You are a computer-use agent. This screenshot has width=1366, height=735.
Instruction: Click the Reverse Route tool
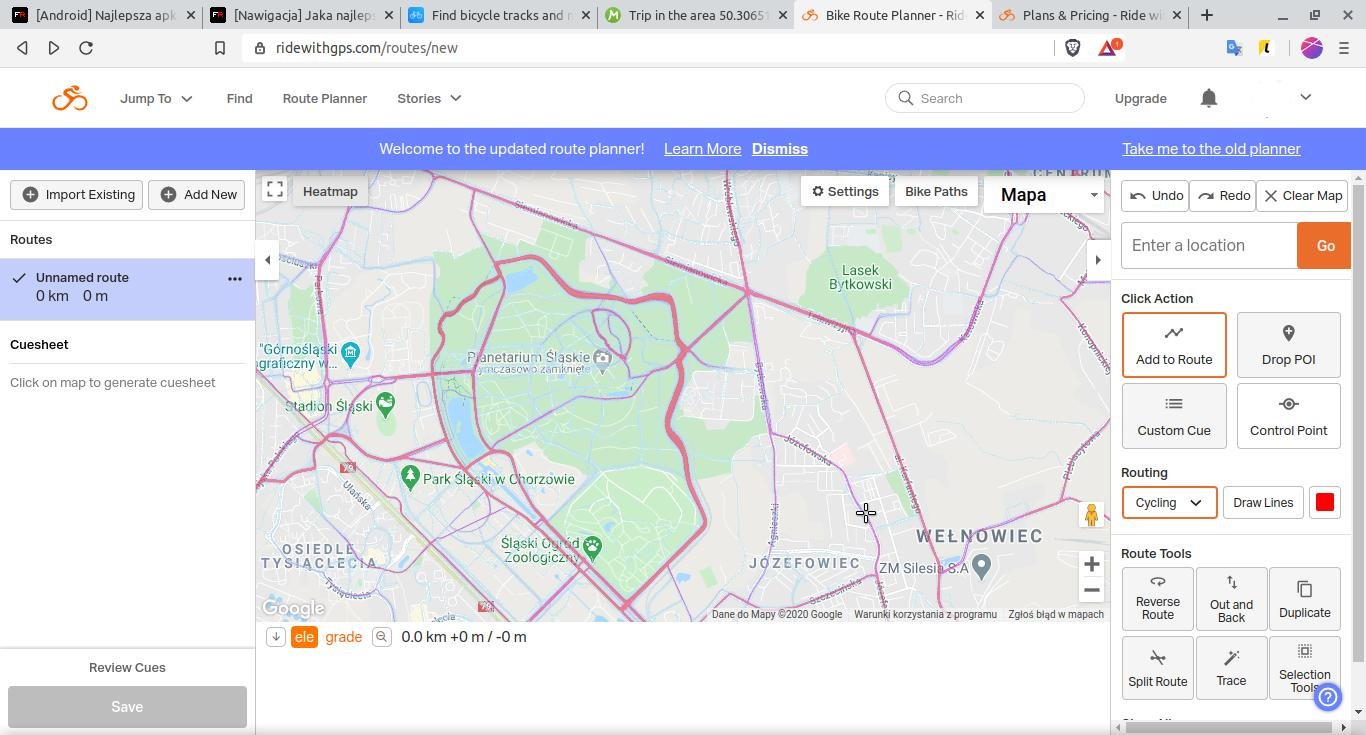[1157, 598]
